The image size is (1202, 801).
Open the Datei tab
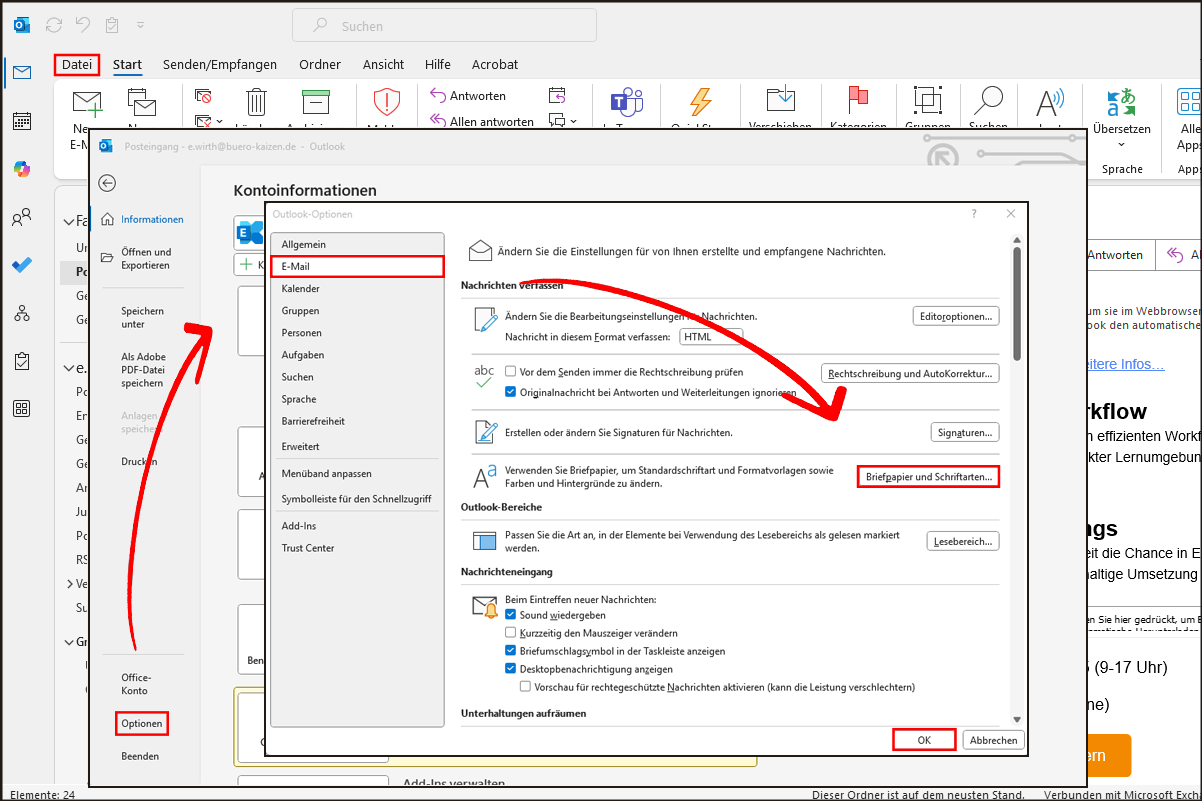77,64
